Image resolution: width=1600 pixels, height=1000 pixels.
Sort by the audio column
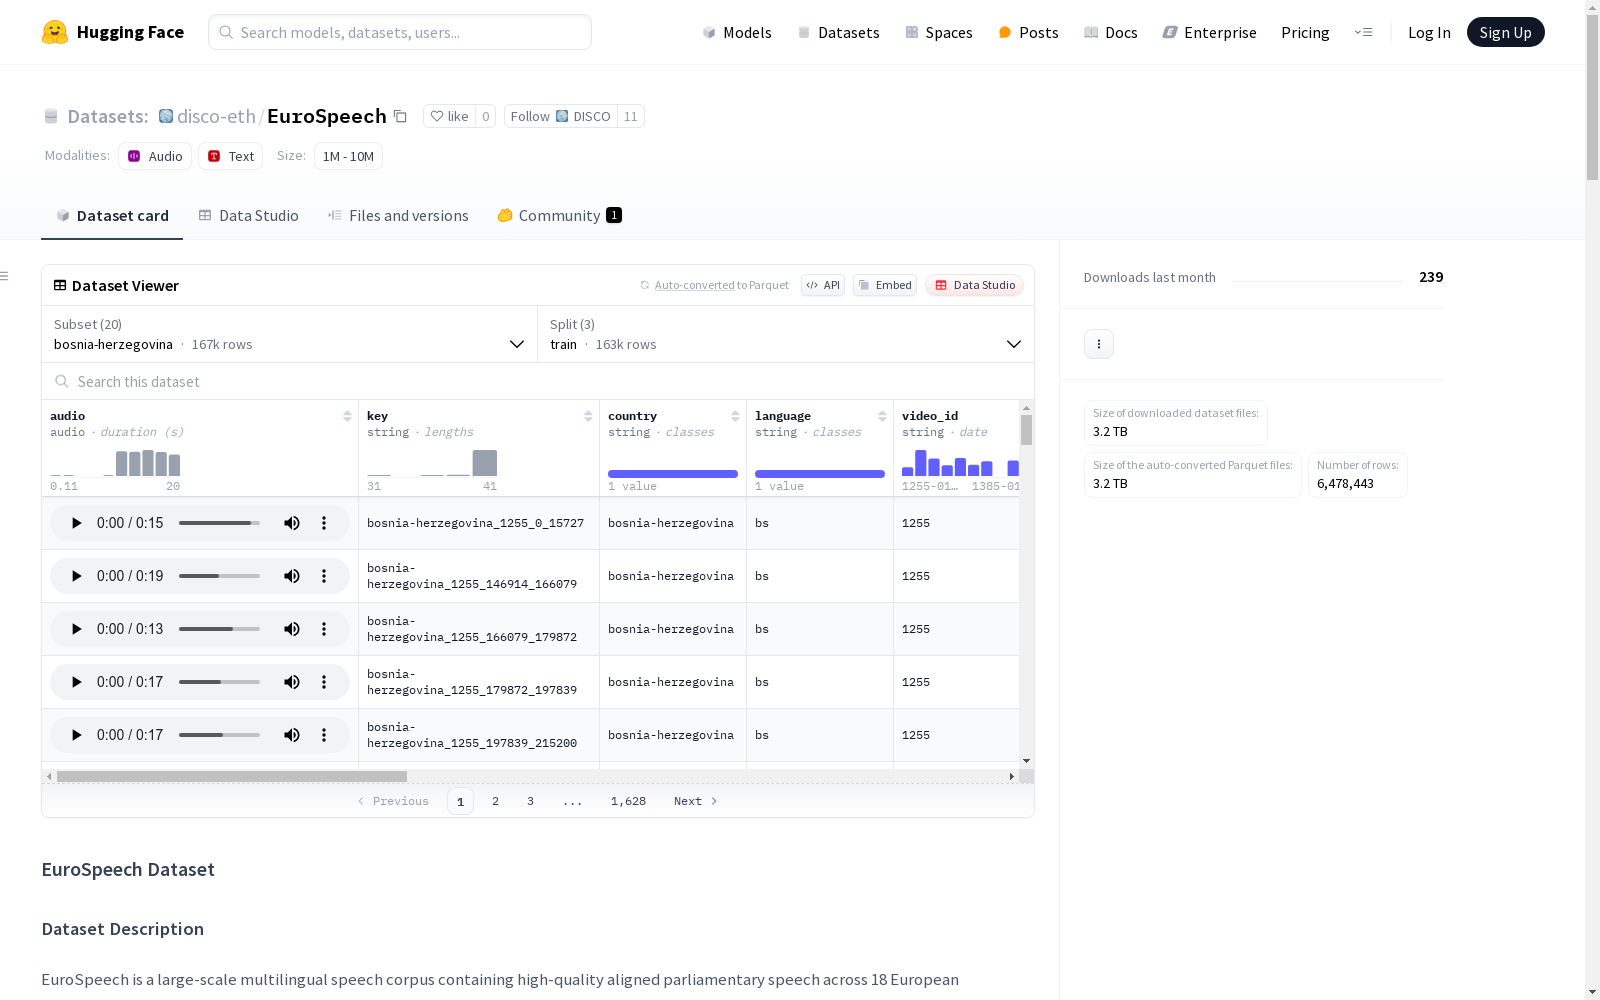point(347,416)
